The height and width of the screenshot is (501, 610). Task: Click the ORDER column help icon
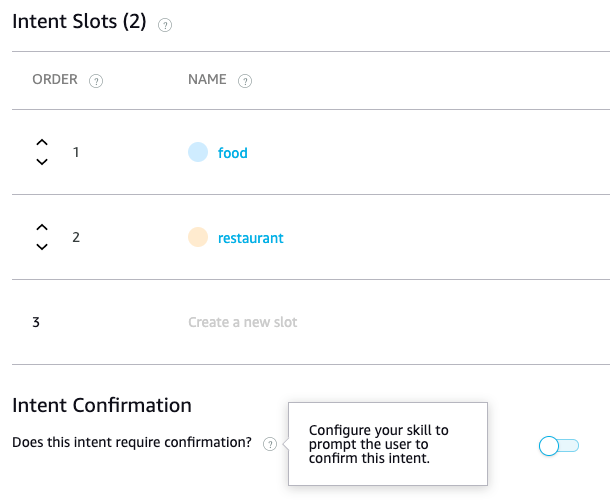tap(96, 81)
